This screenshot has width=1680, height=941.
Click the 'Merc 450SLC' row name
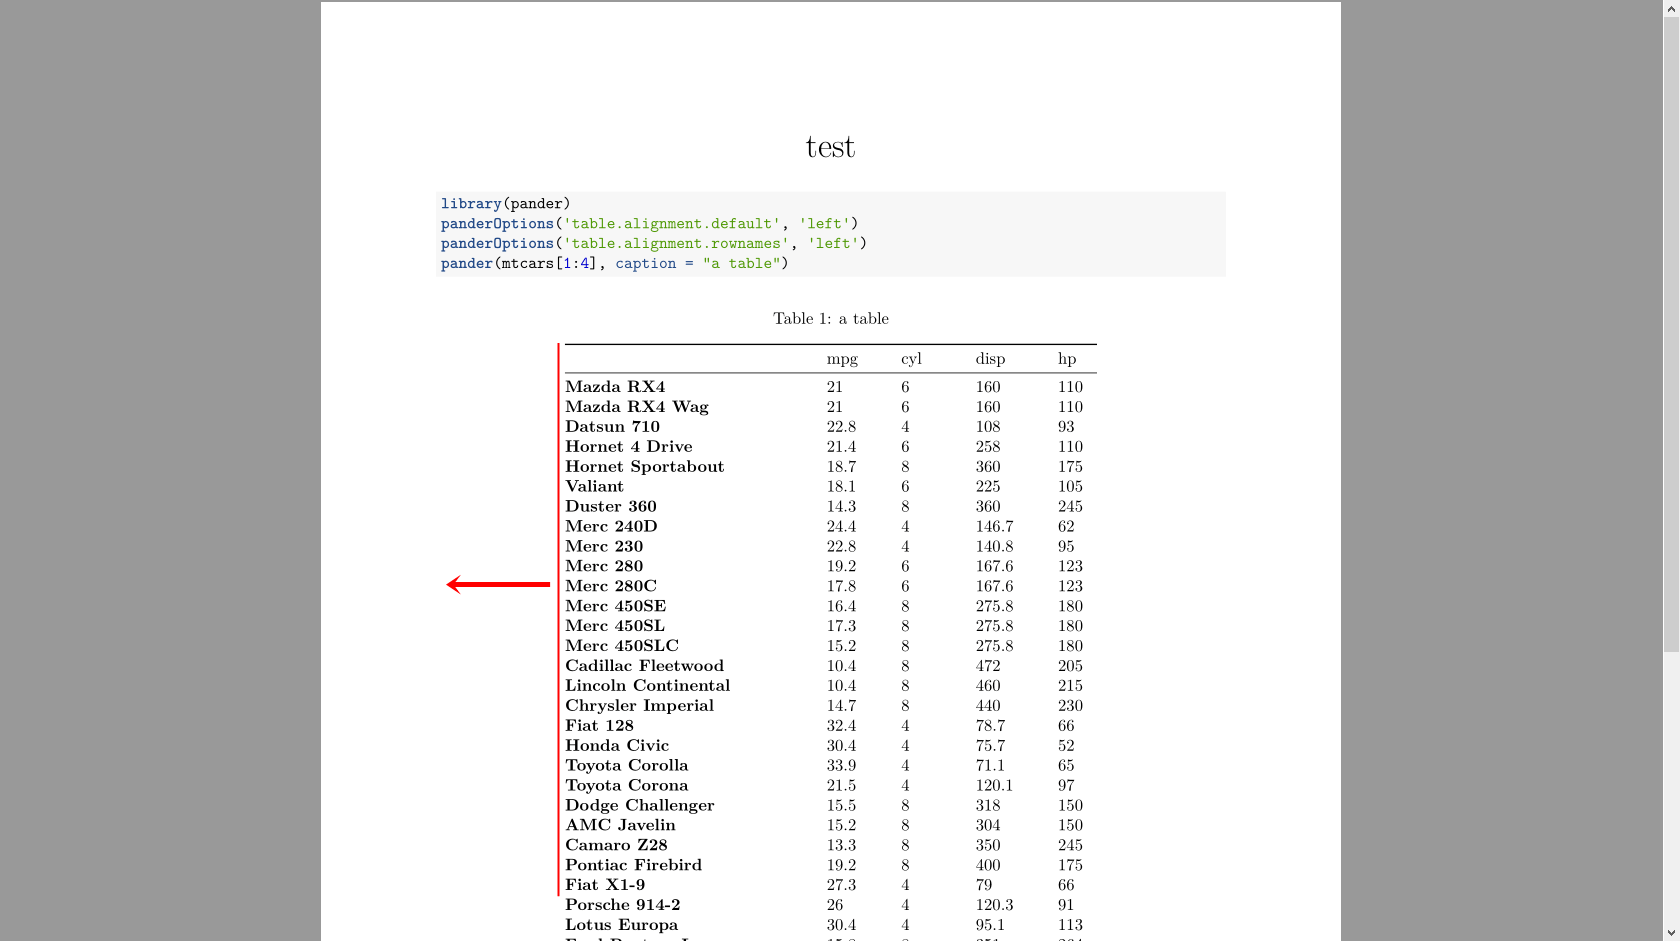tap(622, 646)
